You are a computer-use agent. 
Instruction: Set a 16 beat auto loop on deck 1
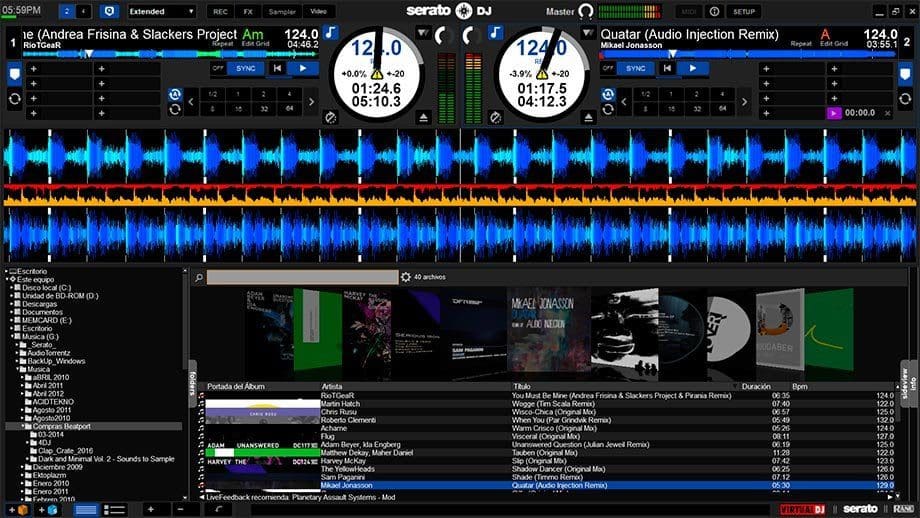[238, 109]
